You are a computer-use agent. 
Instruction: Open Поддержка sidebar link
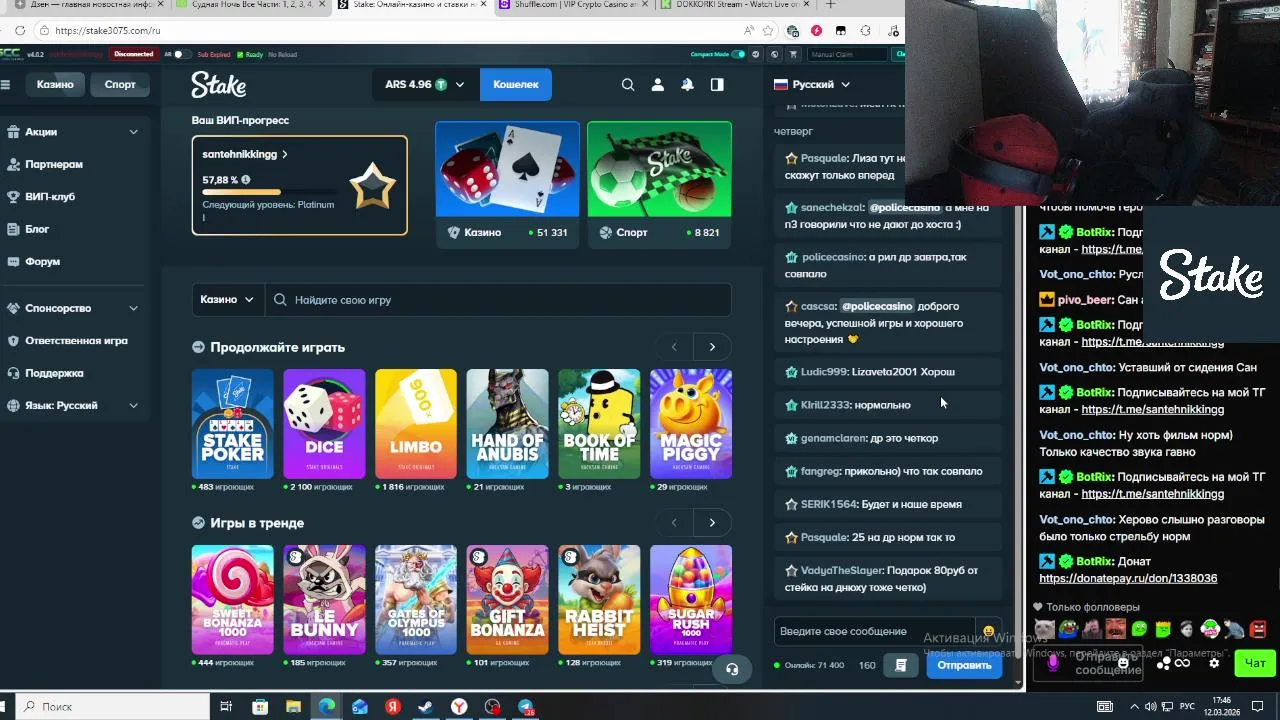coord(54,373)
